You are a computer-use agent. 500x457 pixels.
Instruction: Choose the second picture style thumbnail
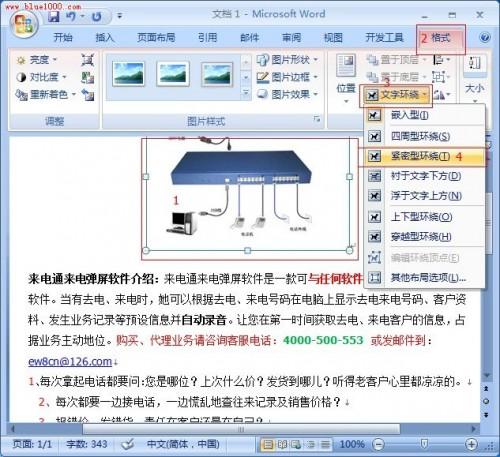173,74
